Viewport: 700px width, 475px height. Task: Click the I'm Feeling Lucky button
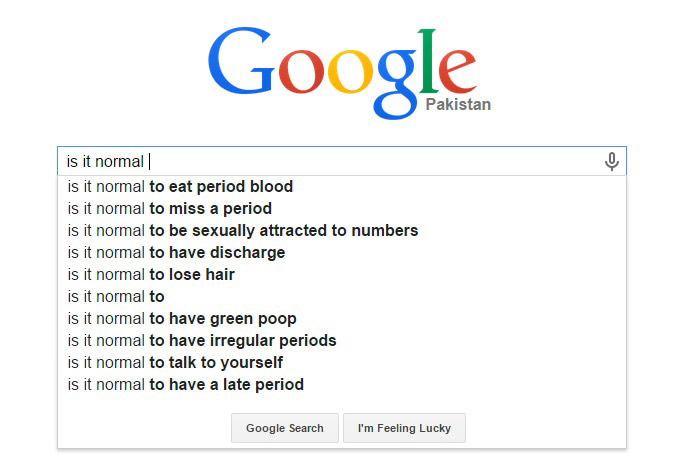coord(404,428)
